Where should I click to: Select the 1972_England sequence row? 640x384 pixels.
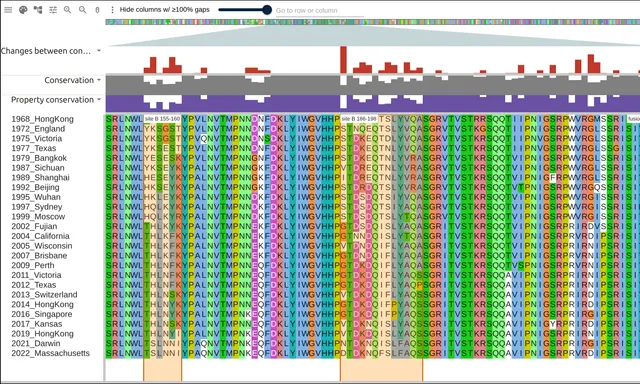(x=38, y=129)
